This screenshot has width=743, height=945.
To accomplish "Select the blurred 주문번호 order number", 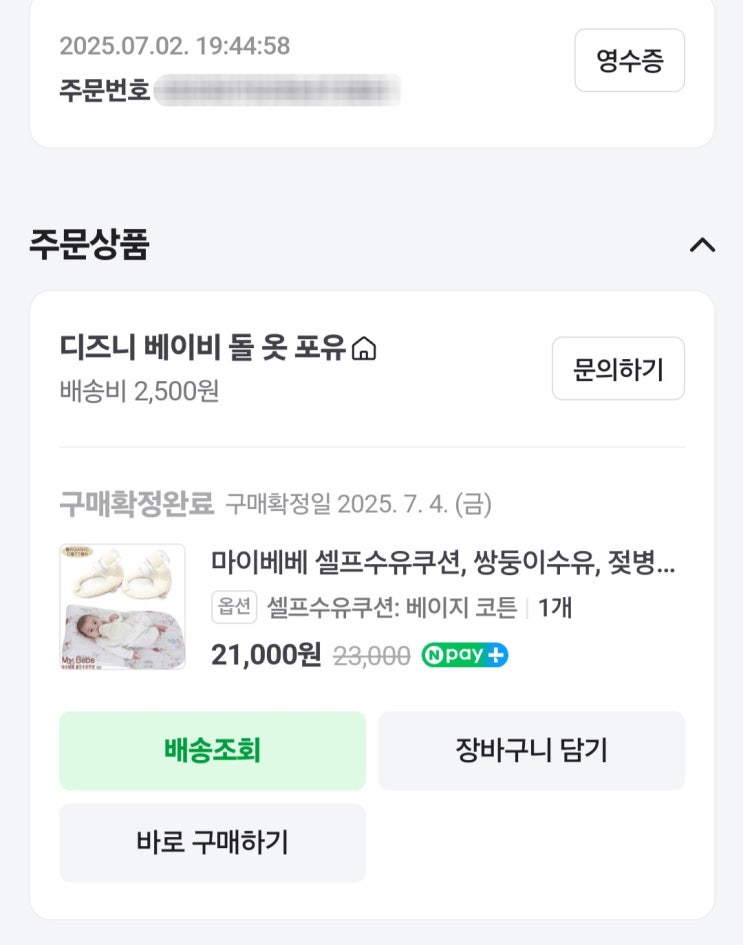I will 277,90.
